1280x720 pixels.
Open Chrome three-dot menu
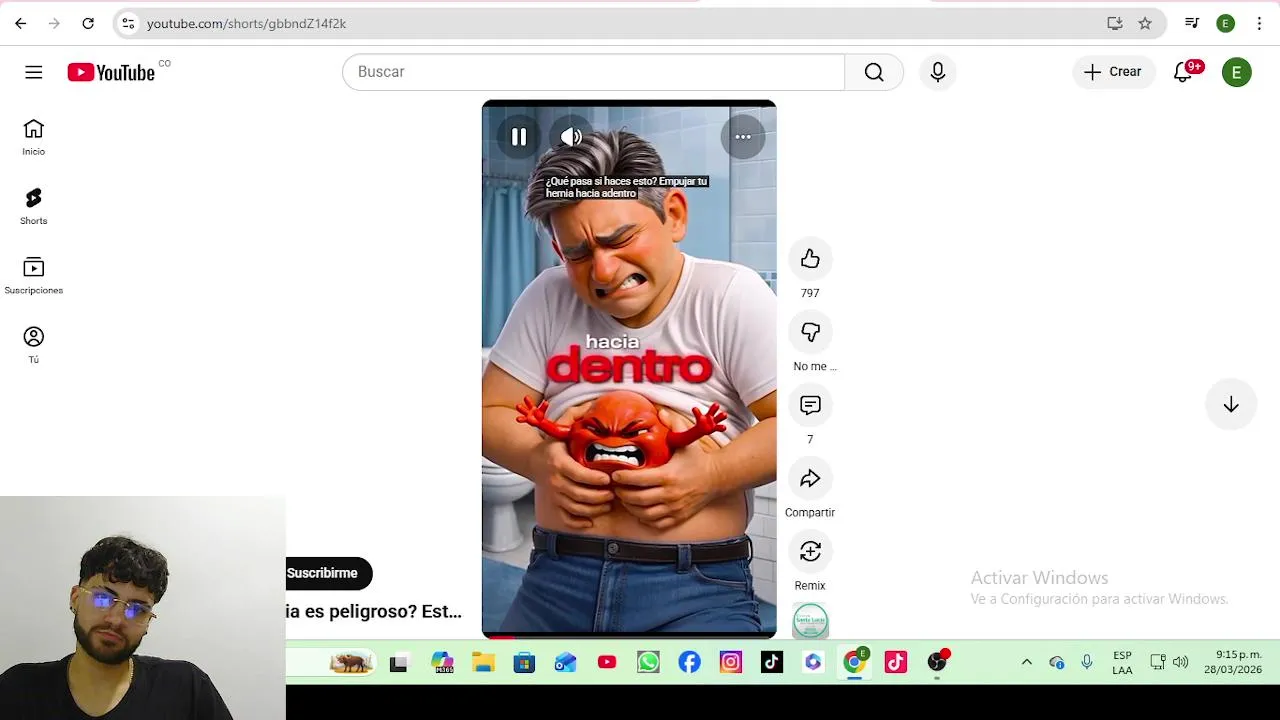coord(1259,23)
